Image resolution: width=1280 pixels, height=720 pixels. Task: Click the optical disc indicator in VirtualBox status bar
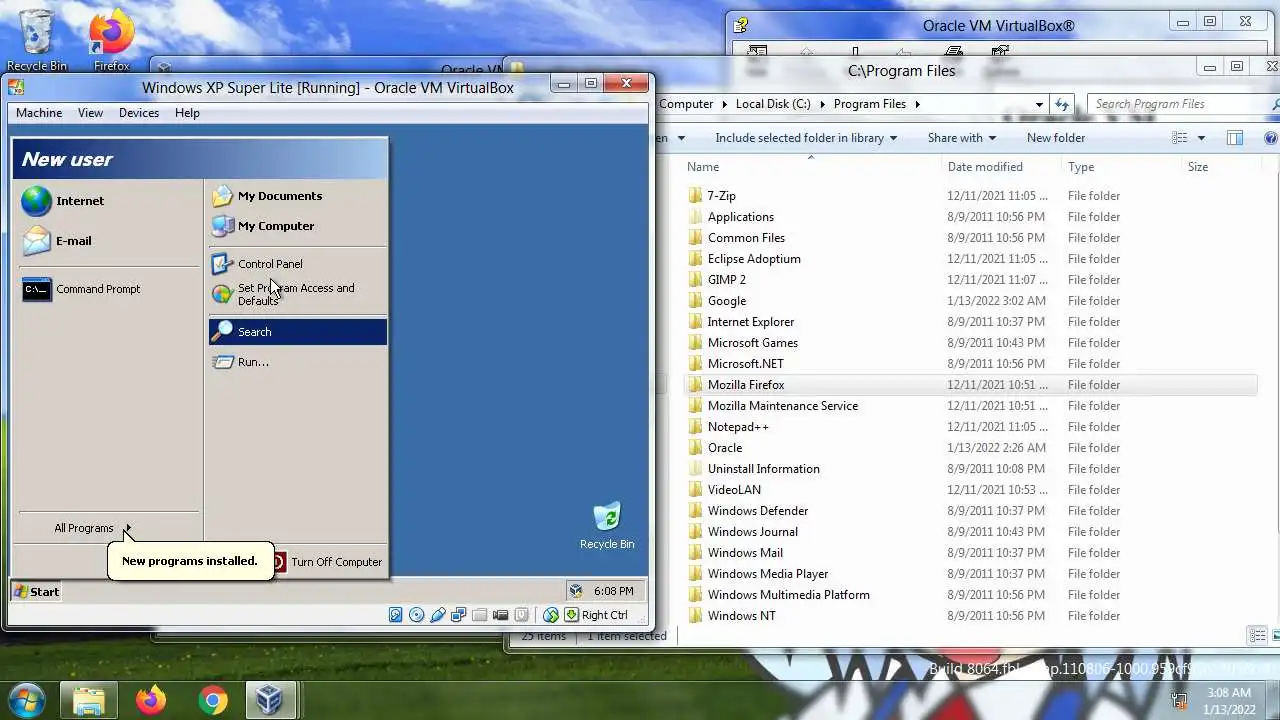coord(417,615)
